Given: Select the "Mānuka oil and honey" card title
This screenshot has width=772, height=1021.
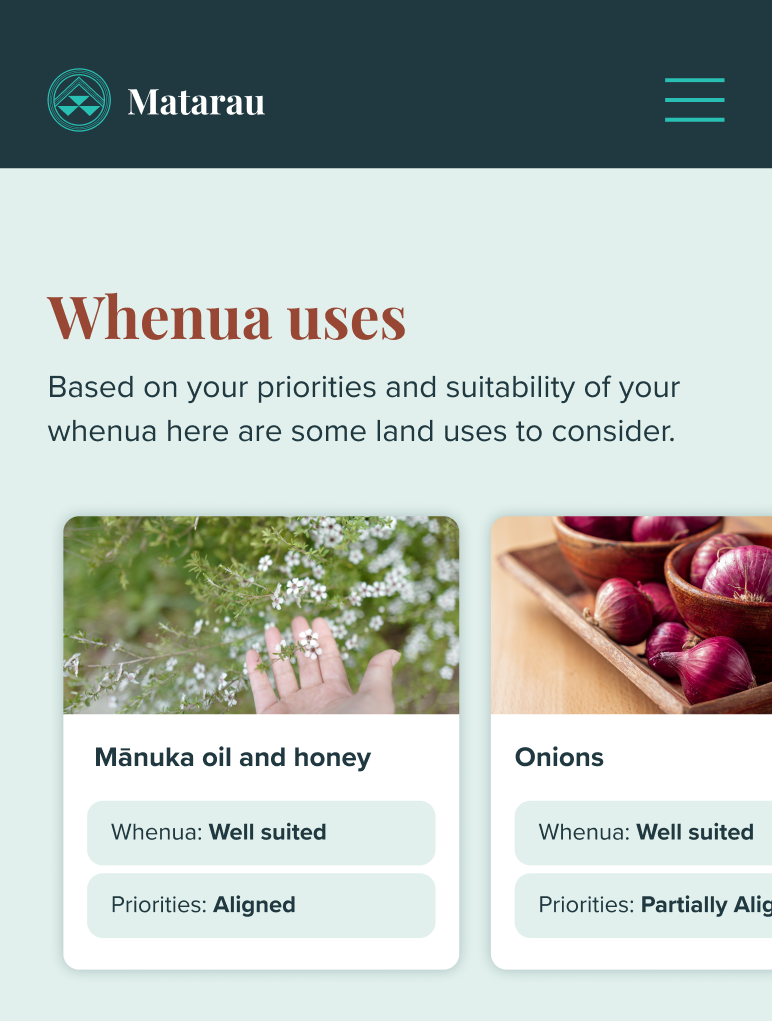Looking at the screenshot, I should (x=232, y=757).
